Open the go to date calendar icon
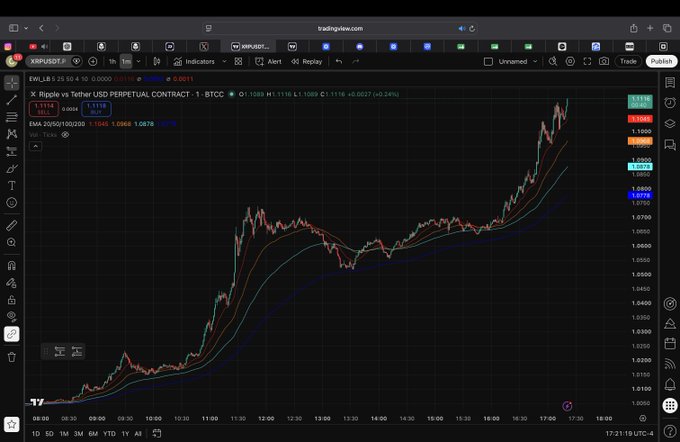 click(x=157, y=433)
